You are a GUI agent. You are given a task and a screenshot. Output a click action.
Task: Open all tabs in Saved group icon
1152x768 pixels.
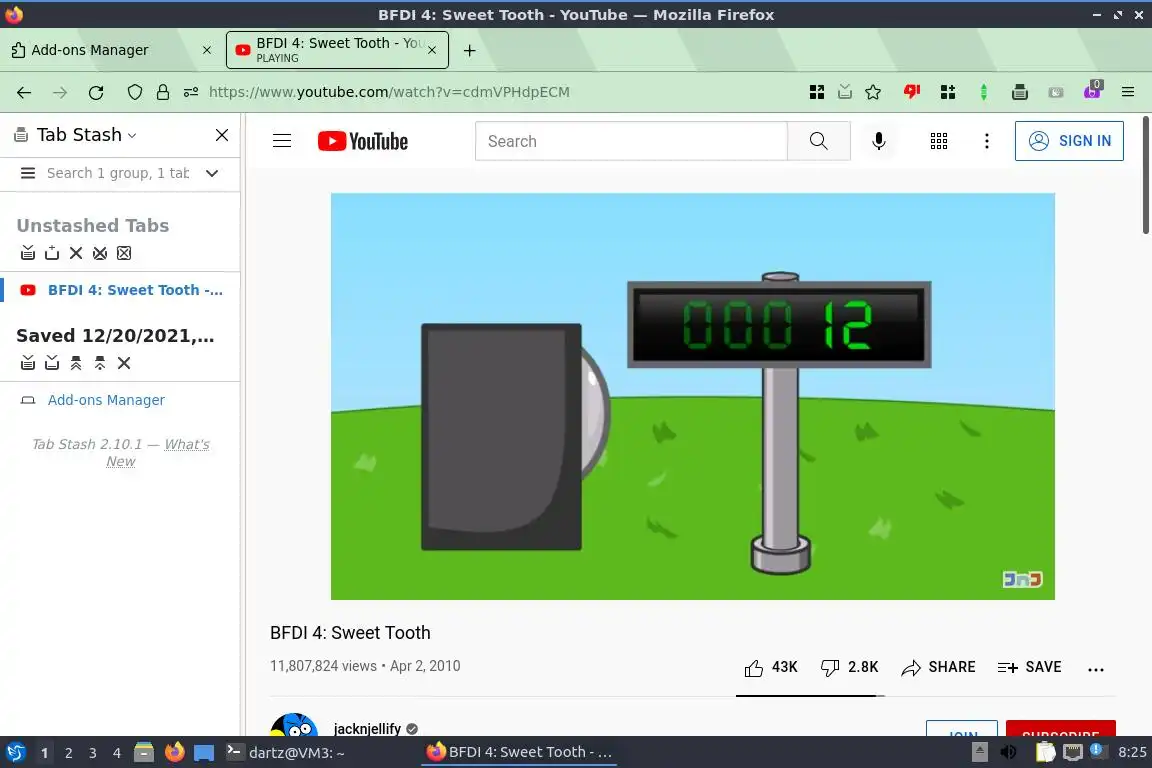click(x=76, y=363)
